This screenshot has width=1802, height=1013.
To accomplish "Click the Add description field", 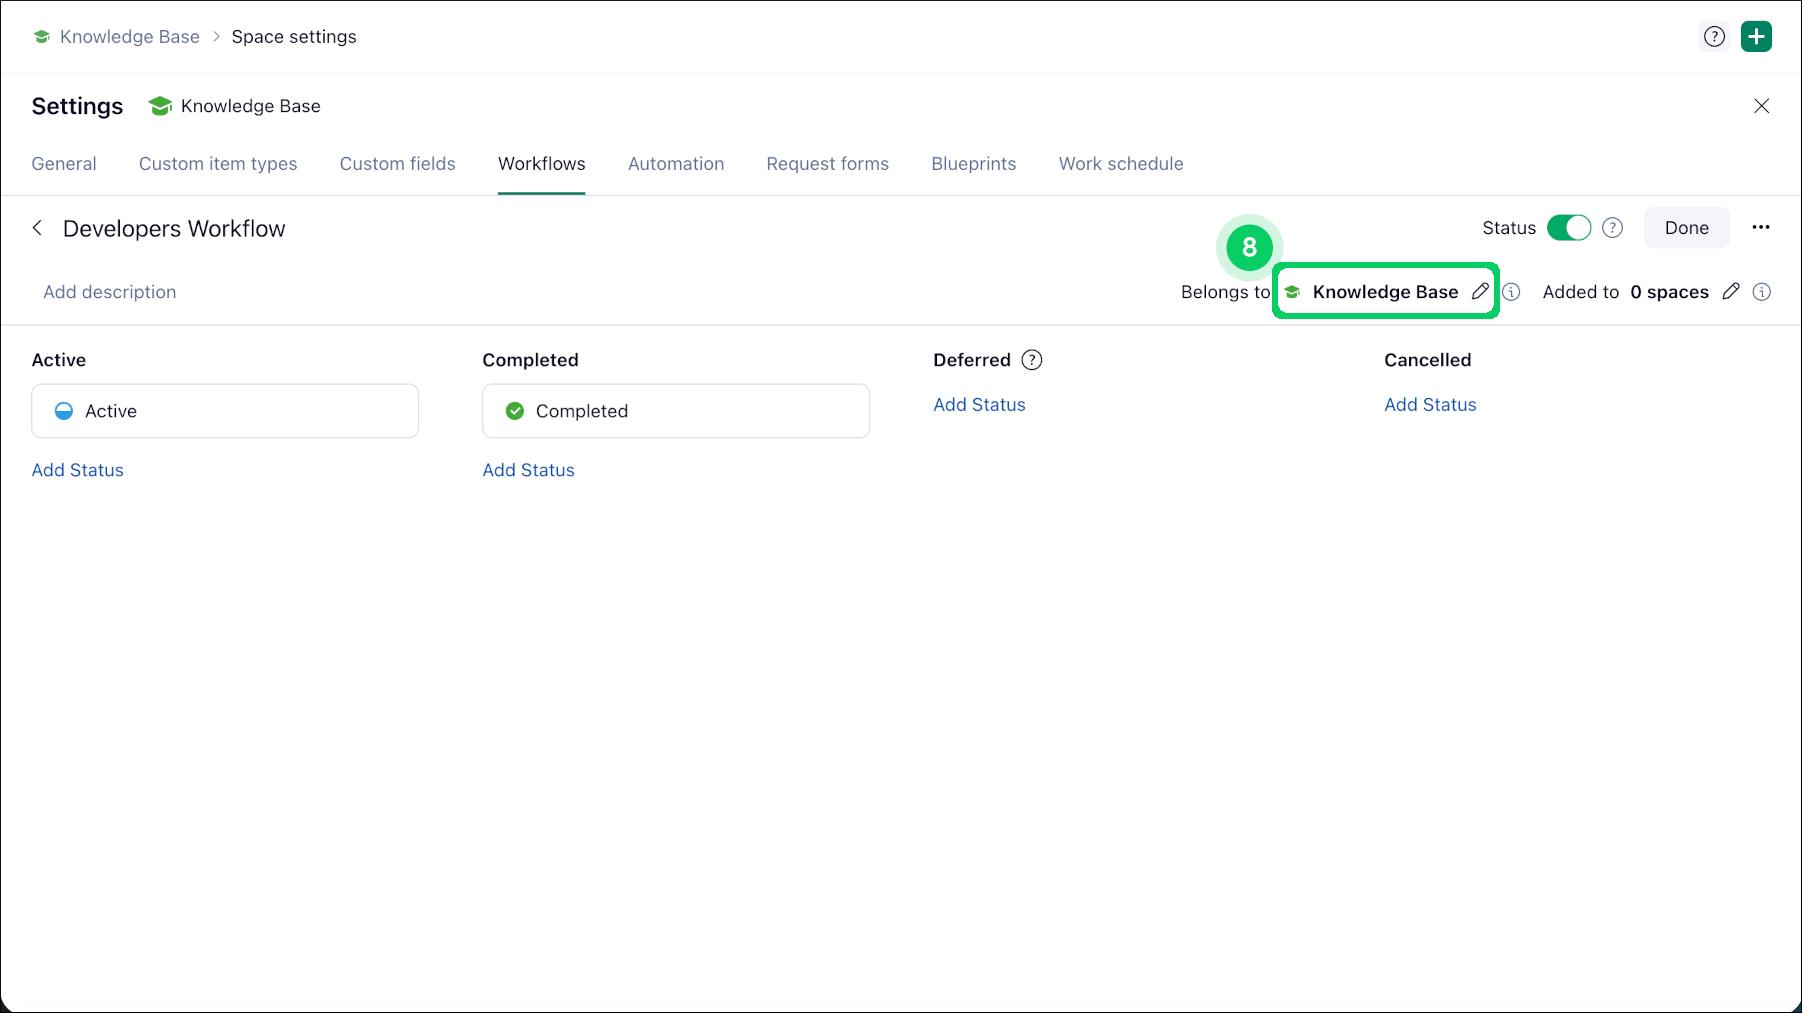I will 110,292.
